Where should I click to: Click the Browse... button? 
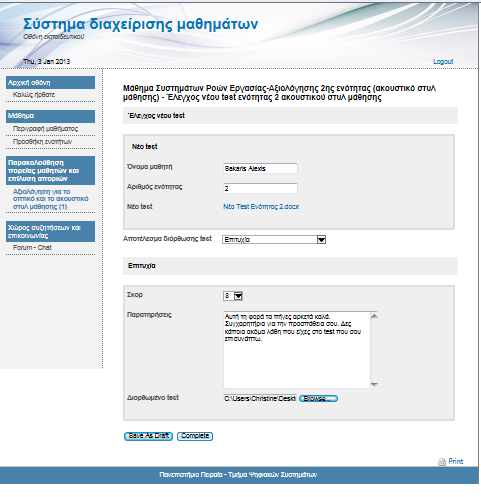tap(318, 398)
